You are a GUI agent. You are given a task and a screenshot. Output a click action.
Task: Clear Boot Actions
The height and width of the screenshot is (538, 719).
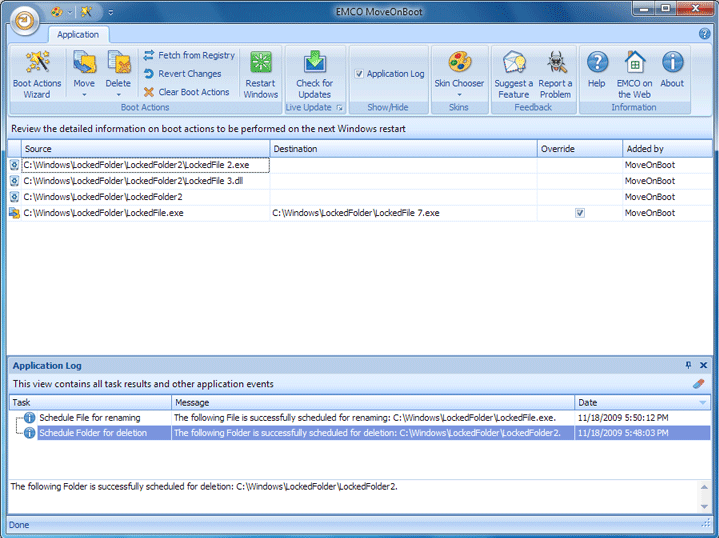(187, 92)
